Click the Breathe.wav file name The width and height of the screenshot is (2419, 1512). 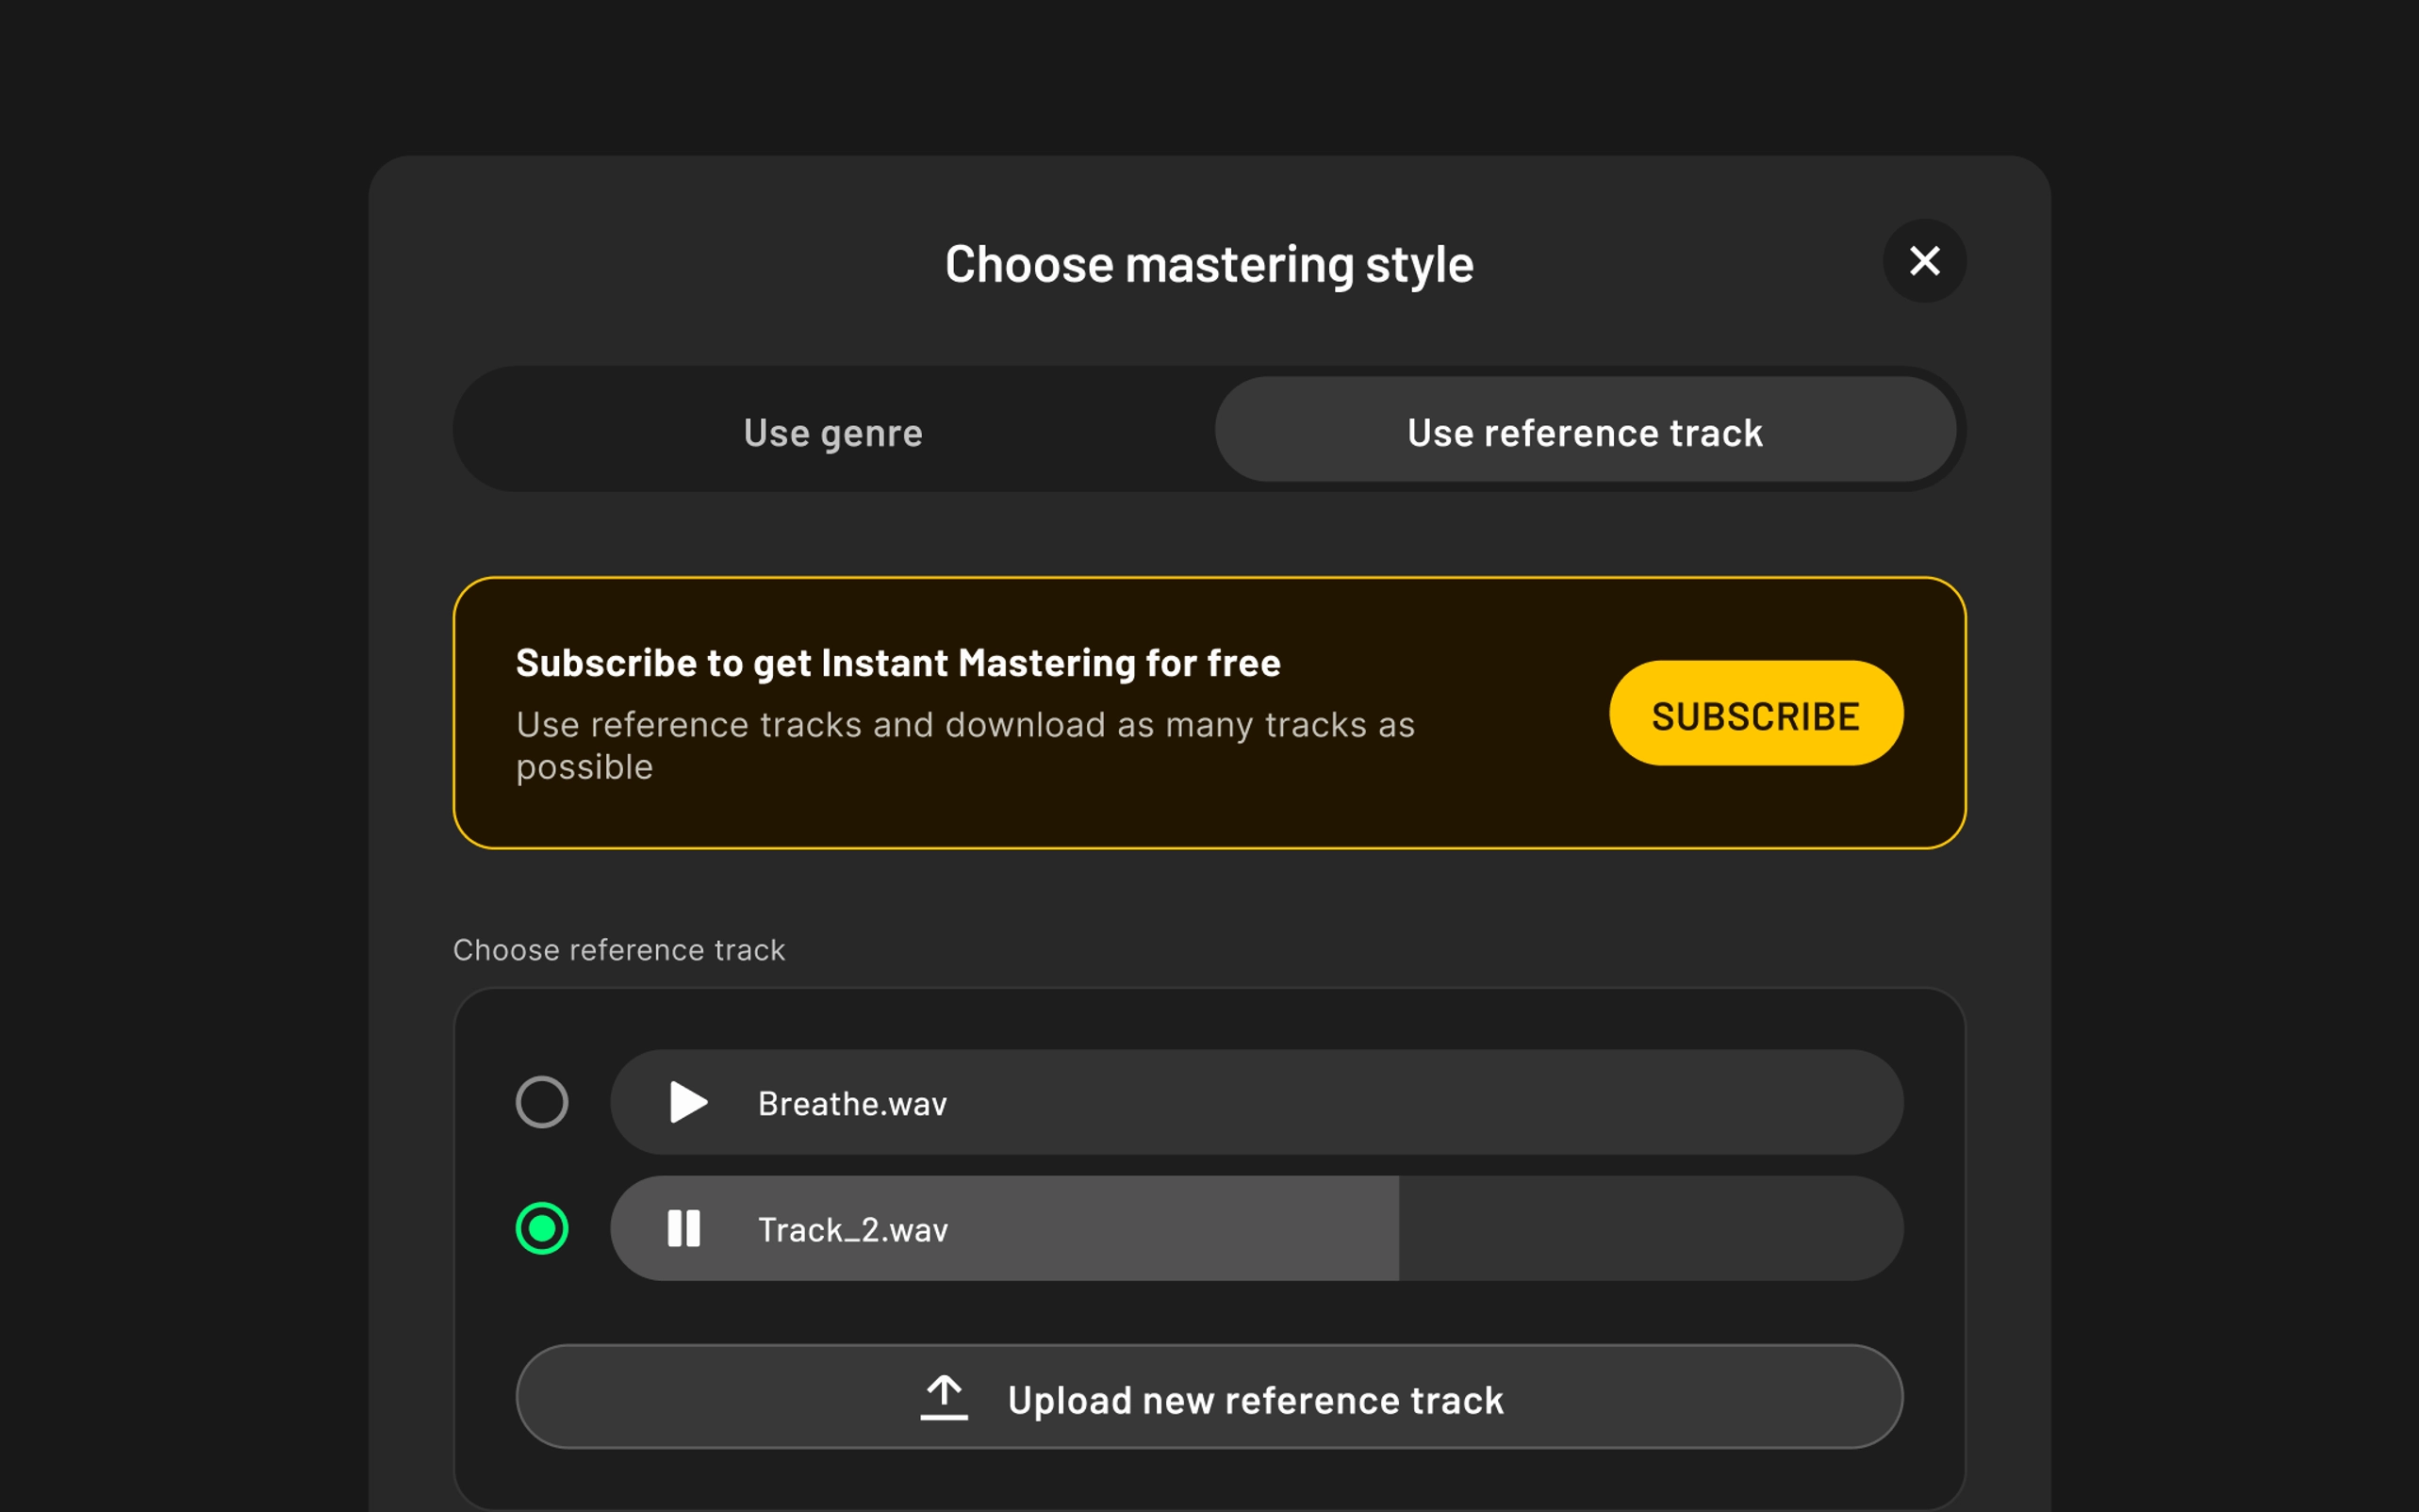[852, 1104]
